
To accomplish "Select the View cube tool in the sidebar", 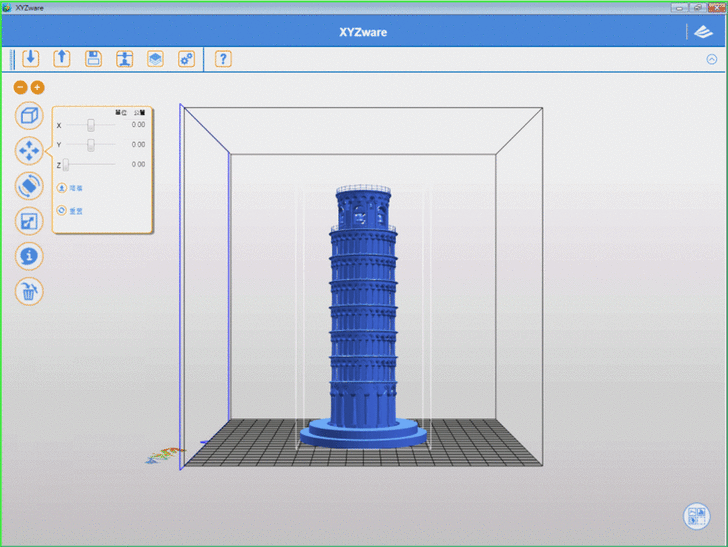I will (29, 115).
